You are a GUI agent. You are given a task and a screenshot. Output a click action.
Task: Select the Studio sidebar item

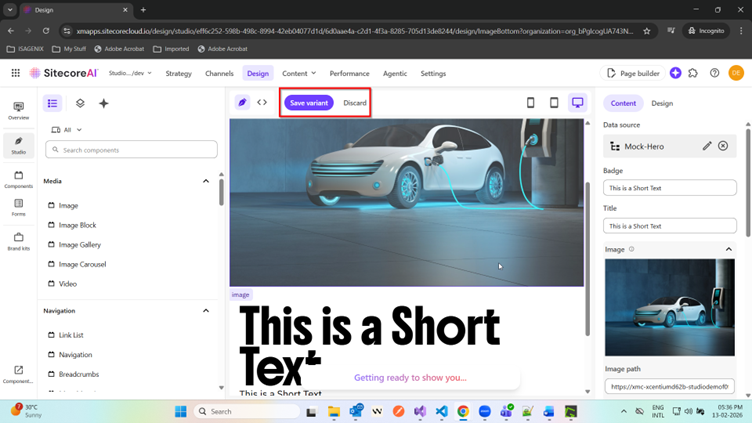coord(19,145)
